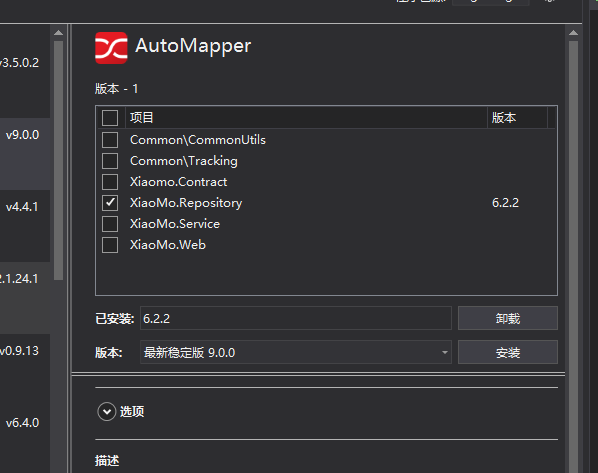Click the XiaoMo.Repository project name
This screenshot has width=598, height=473.
[x=186, y=203]
